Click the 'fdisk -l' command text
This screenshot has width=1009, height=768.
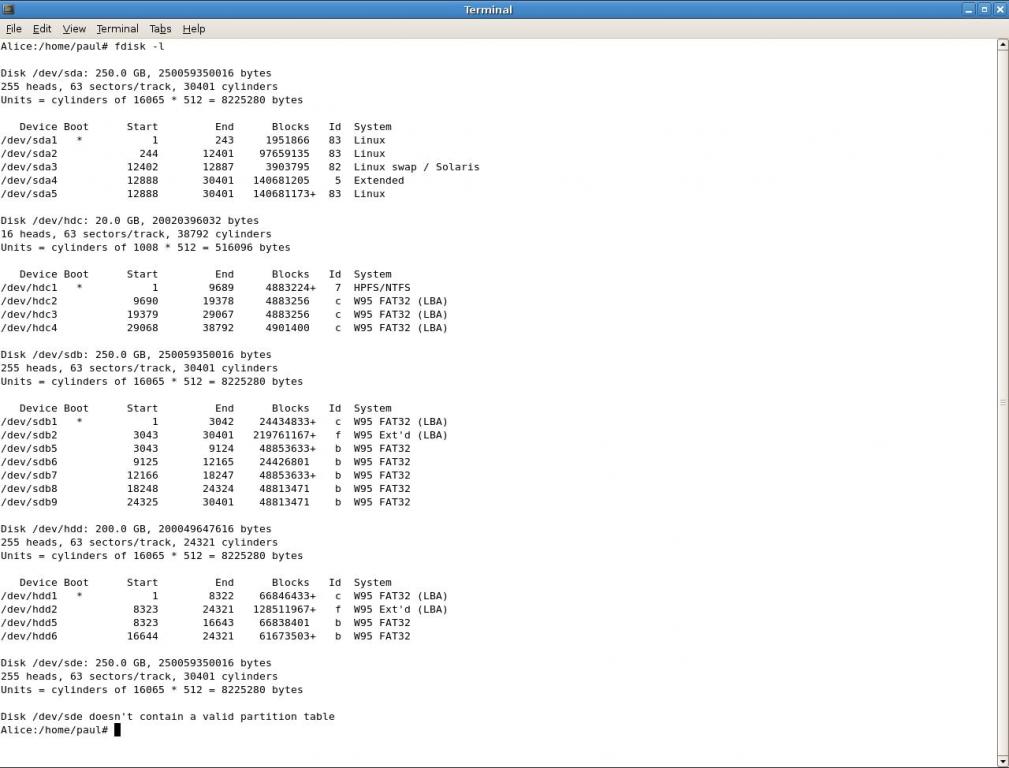pos(140,46)
